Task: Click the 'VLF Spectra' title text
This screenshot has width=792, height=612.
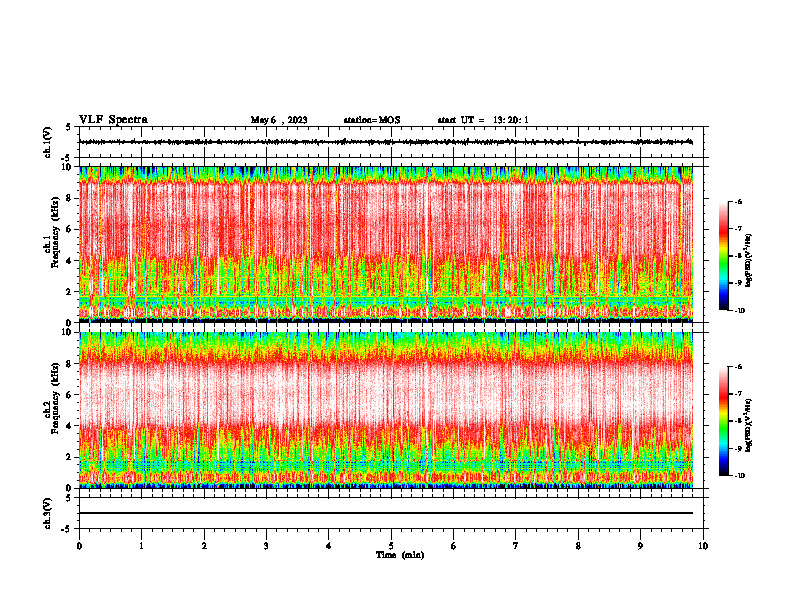Action: click(x=113, y=120)
